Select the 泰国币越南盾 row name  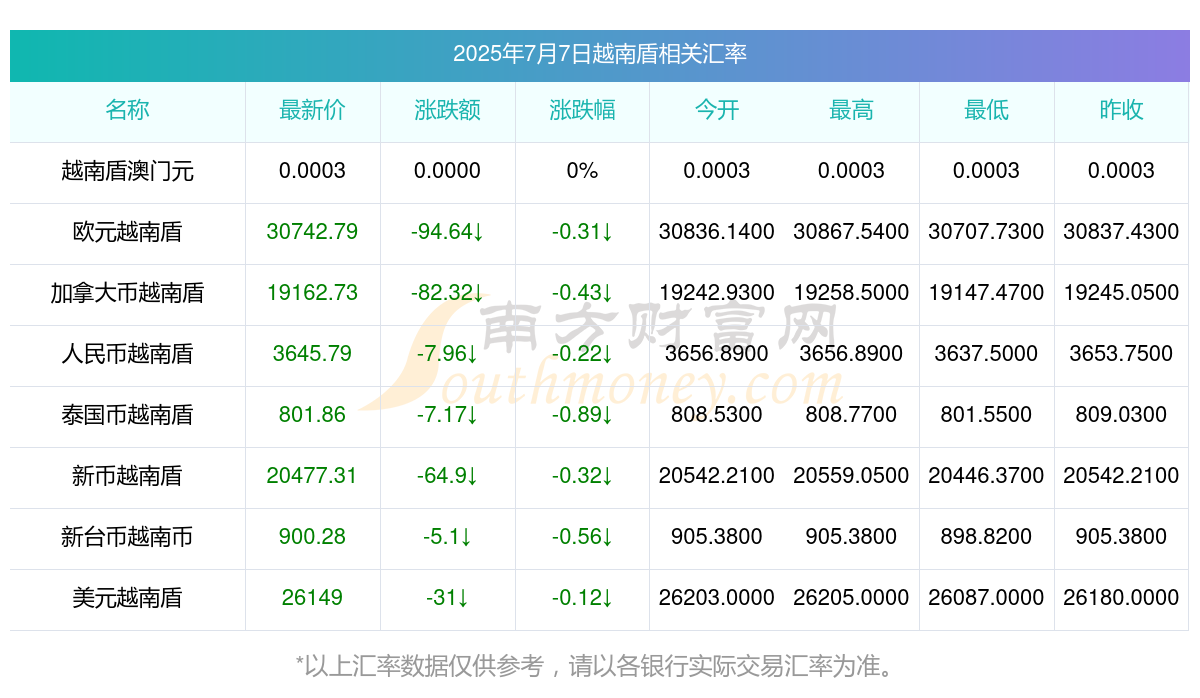tap(127, 415)
